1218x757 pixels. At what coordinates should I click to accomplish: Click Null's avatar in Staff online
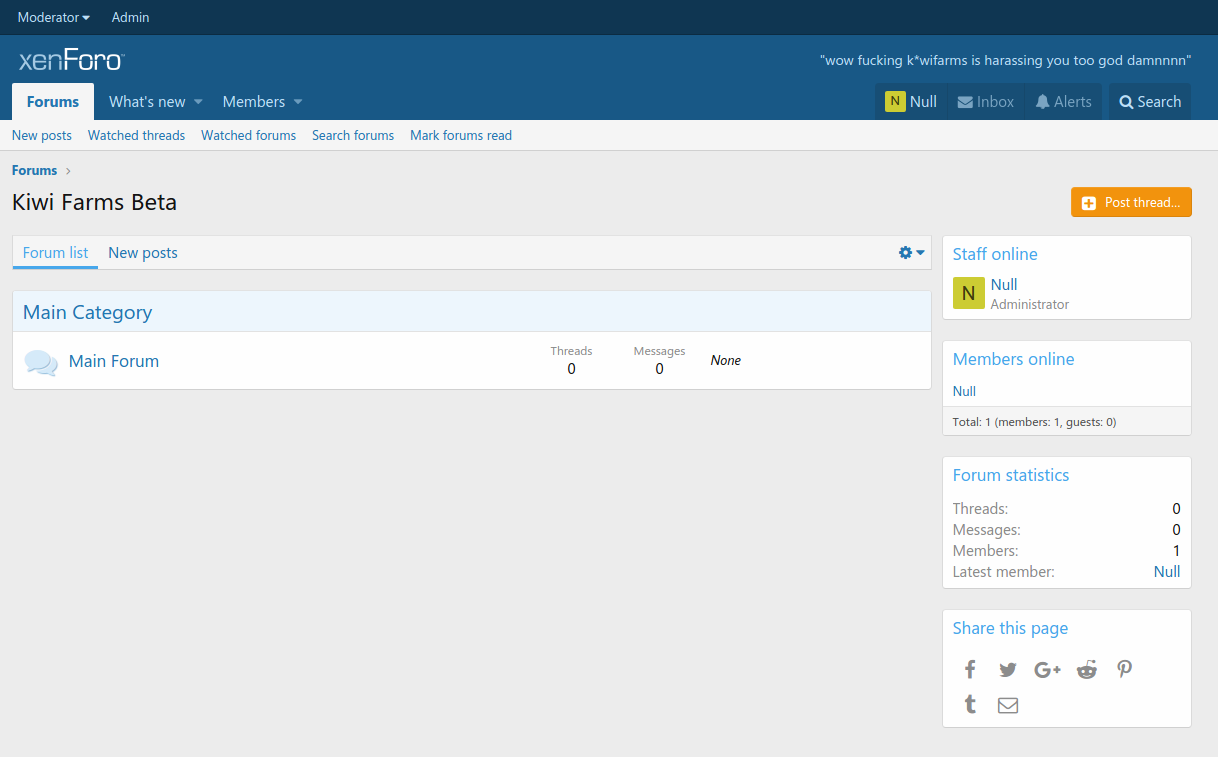click(x=968, y=293)
